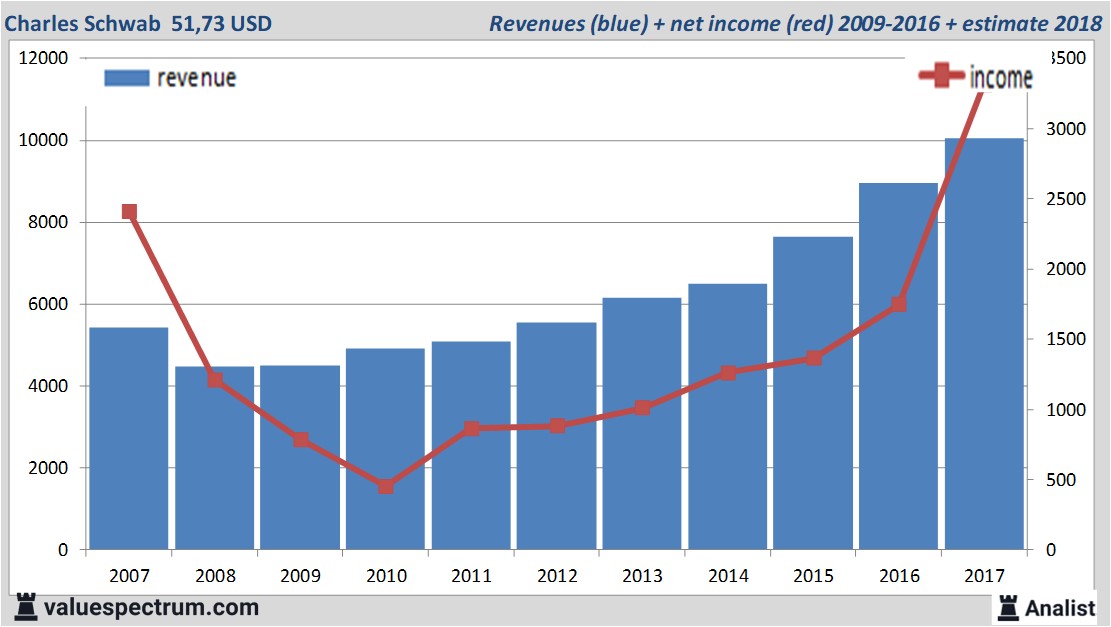Screen dimensions: 1111x627
Task: Click the 2015 income data point marker
Action: 813,358
